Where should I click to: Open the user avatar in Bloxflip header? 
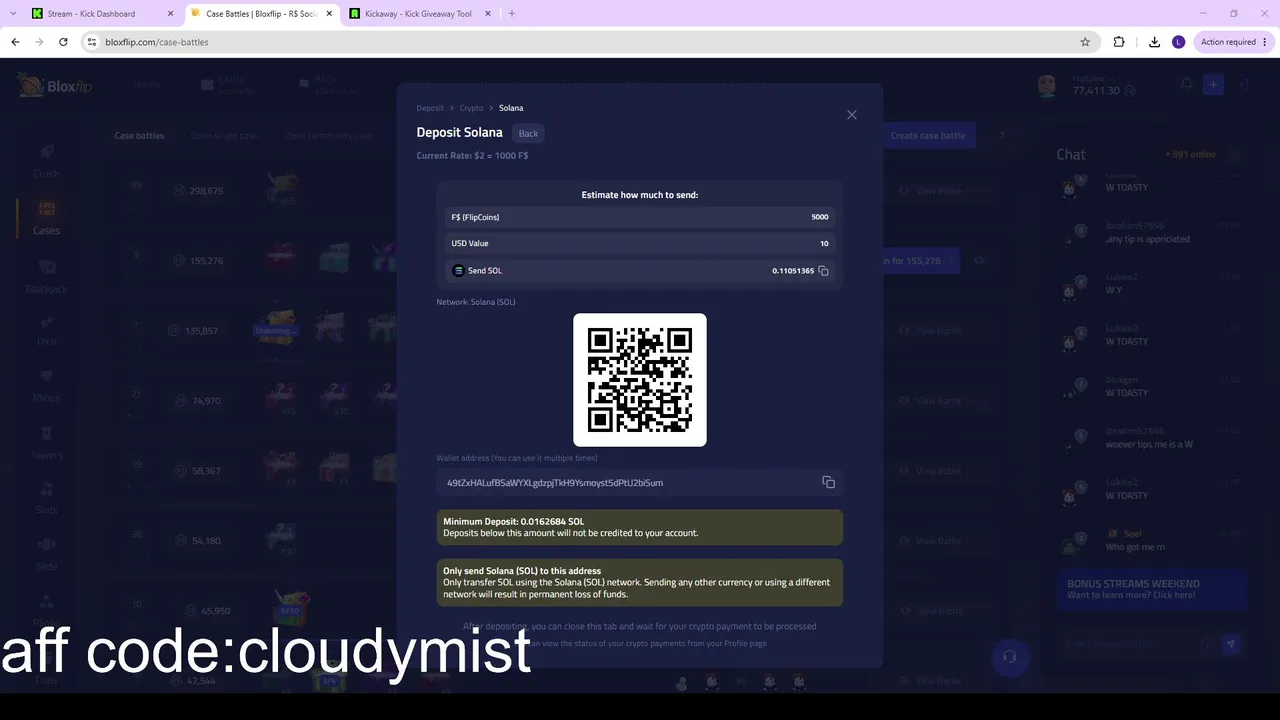1047,86
